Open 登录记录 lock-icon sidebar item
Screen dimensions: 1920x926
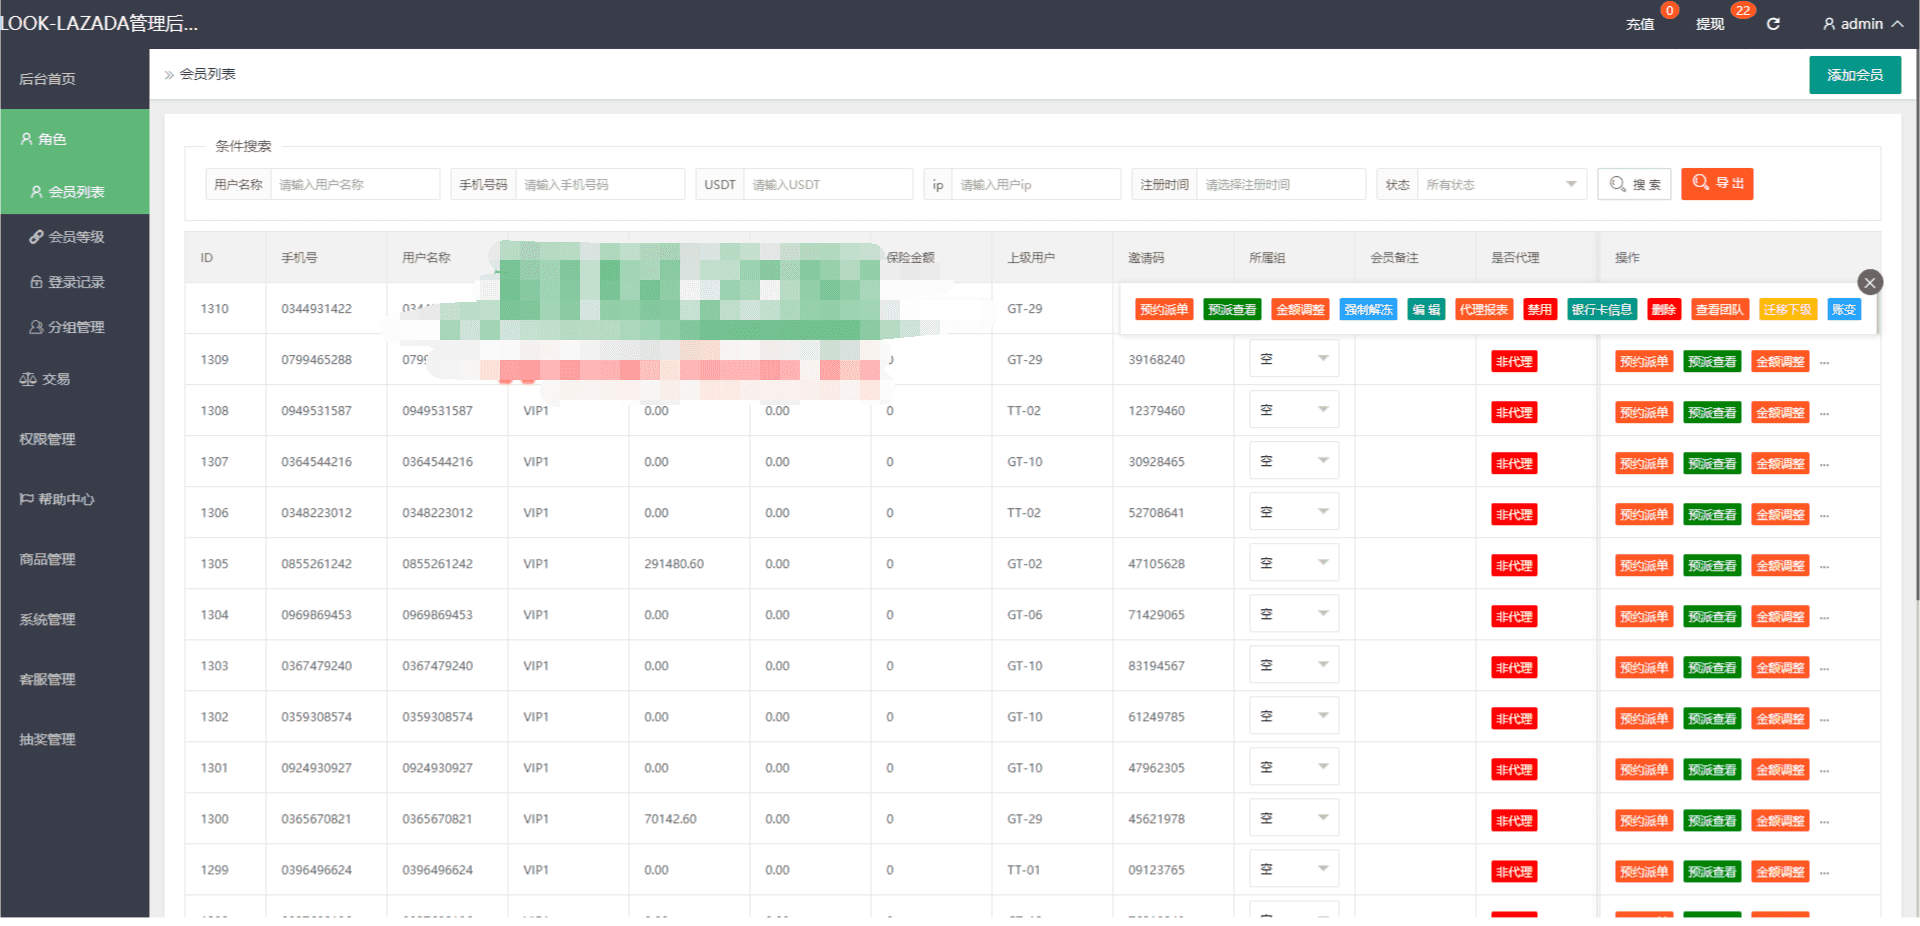[75, 282]
